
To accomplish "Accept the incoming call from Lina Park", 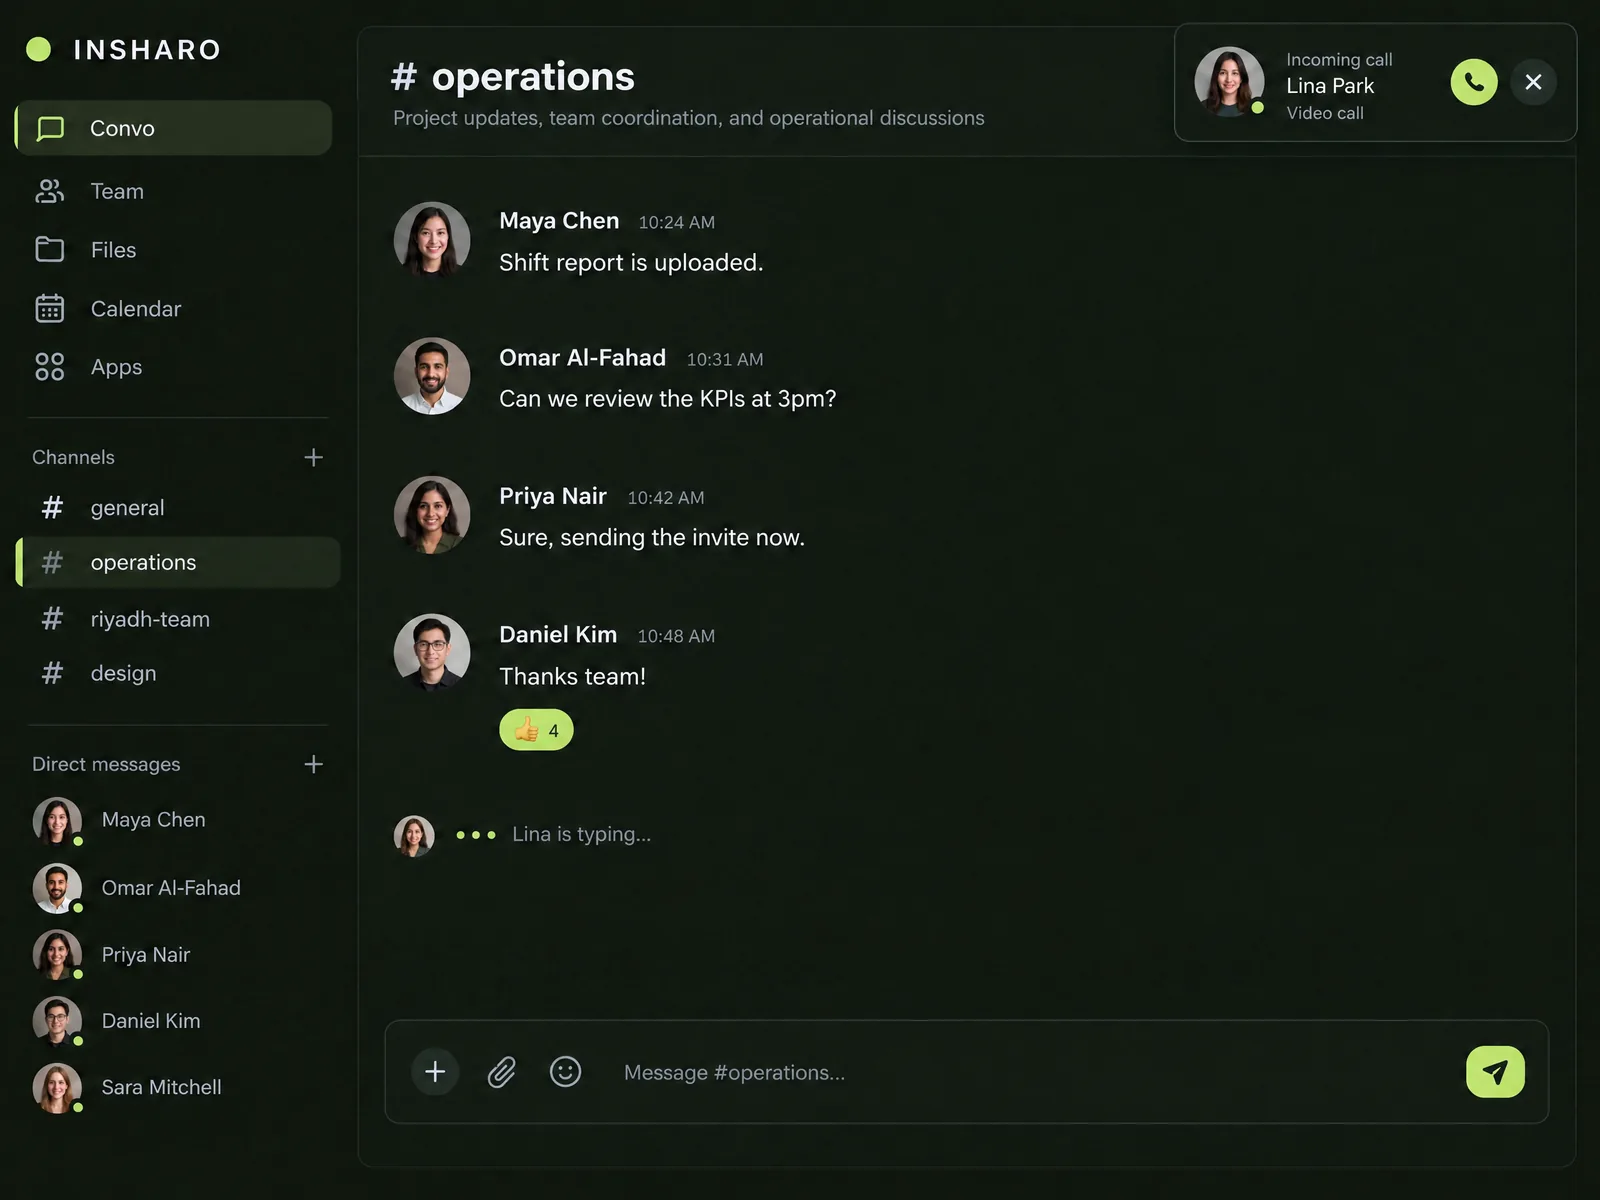I will (x=1474, y=82).
